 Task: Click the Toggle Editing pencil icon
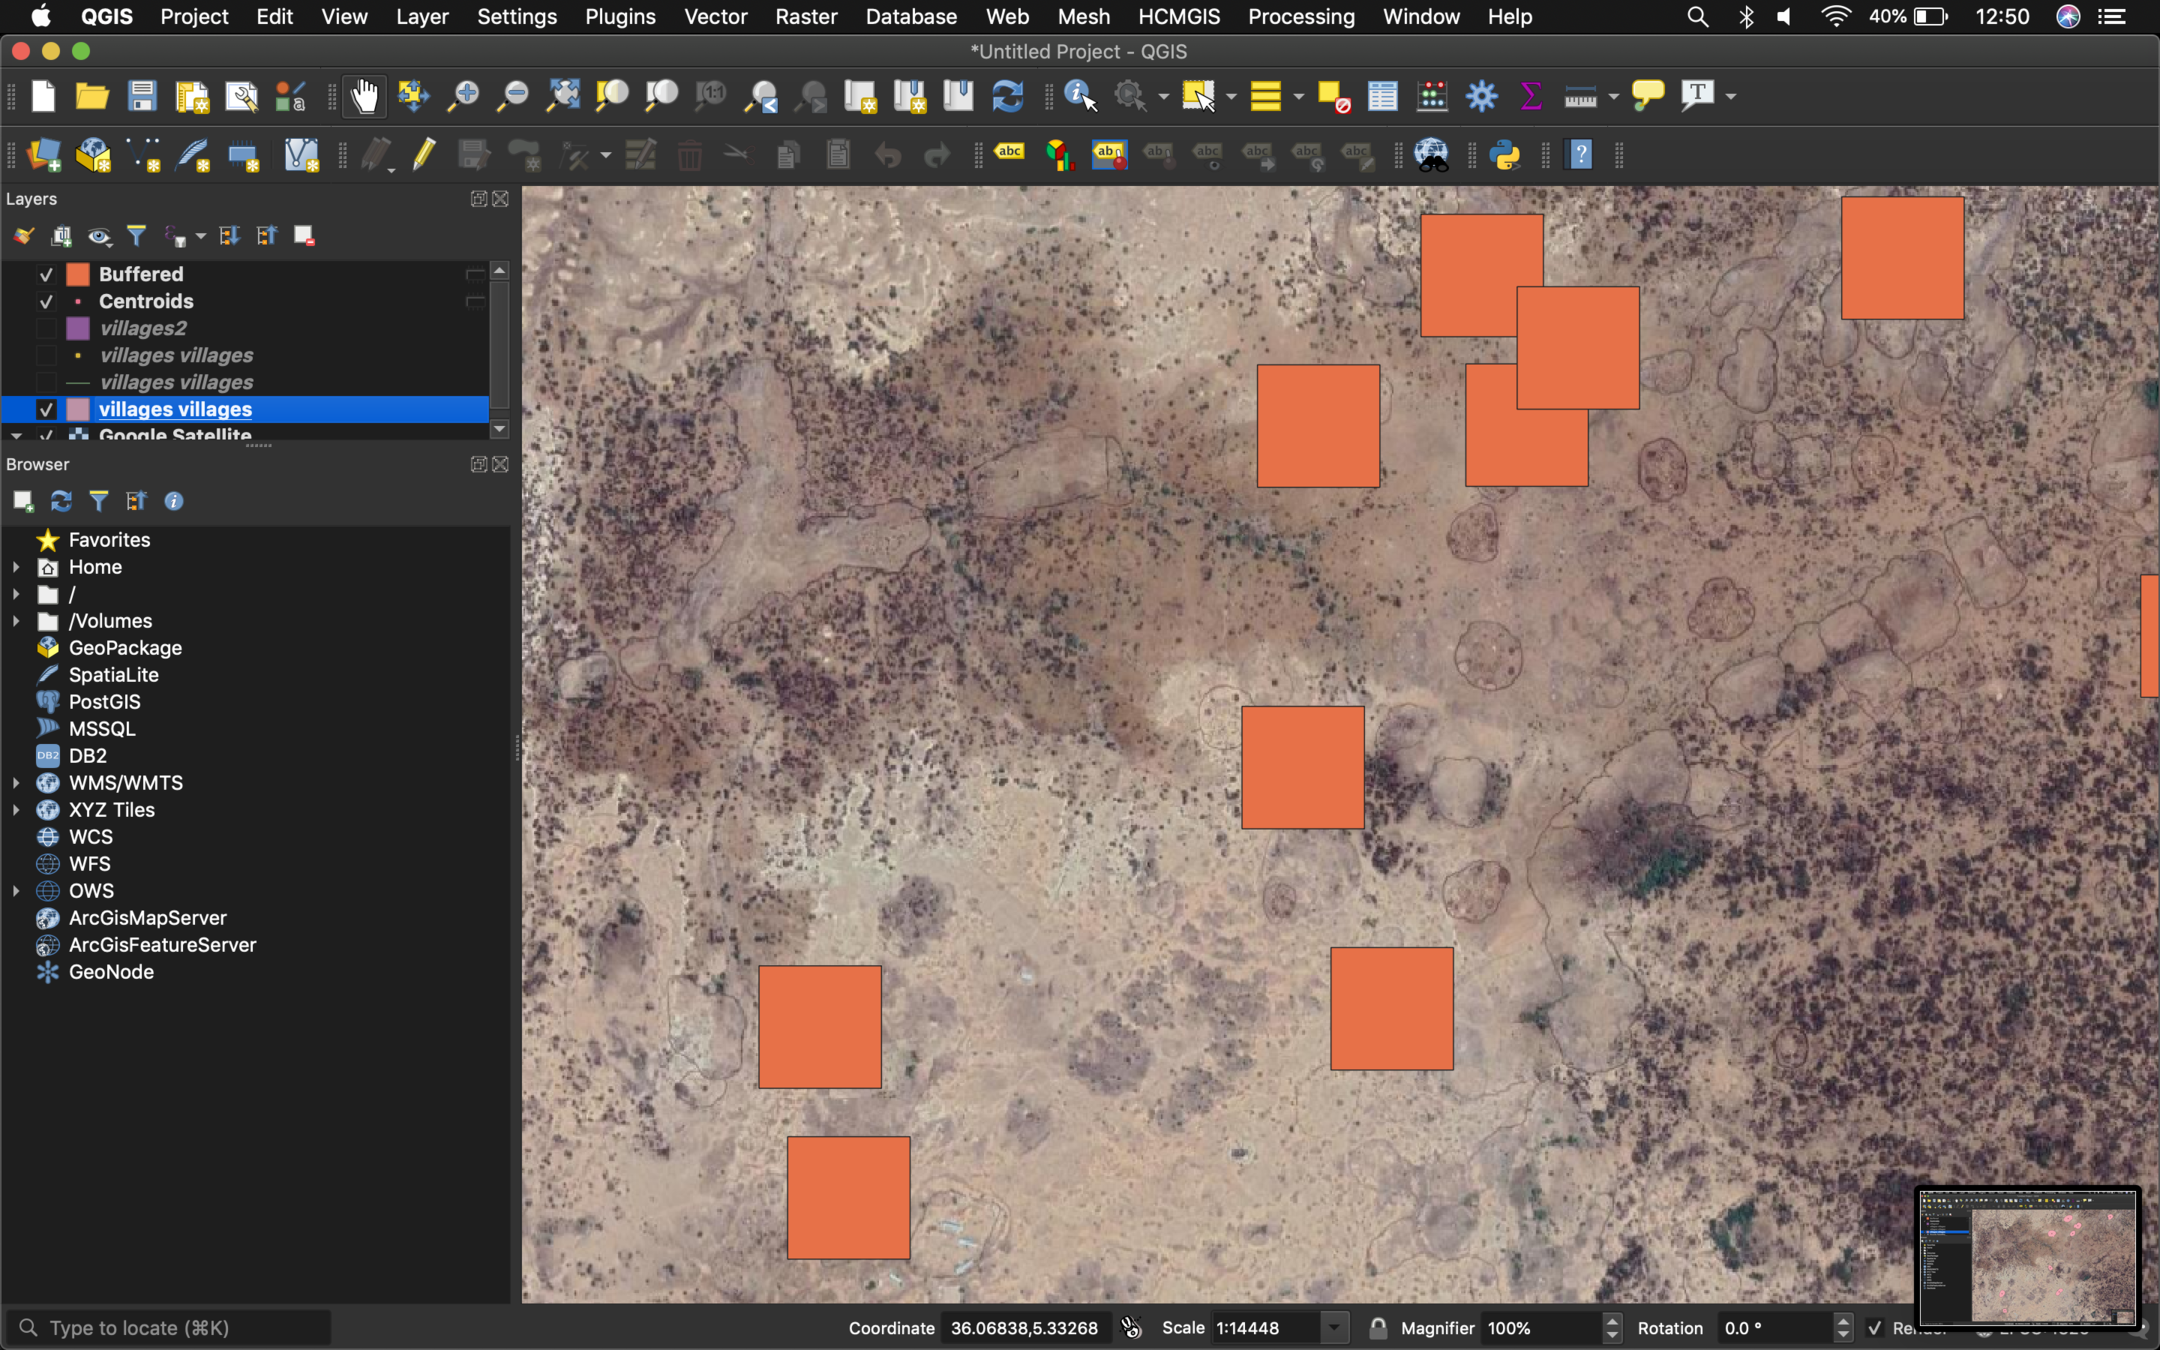[424, 155]
